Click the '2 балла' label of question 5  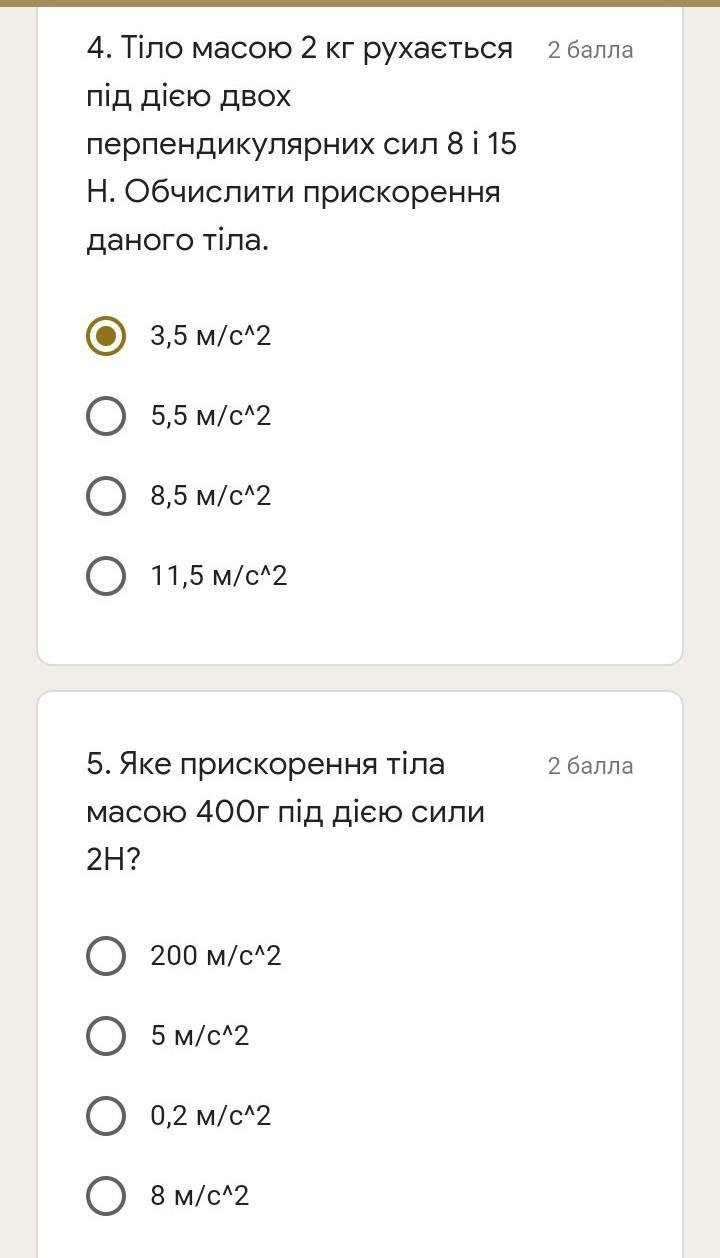pos(590,766)
